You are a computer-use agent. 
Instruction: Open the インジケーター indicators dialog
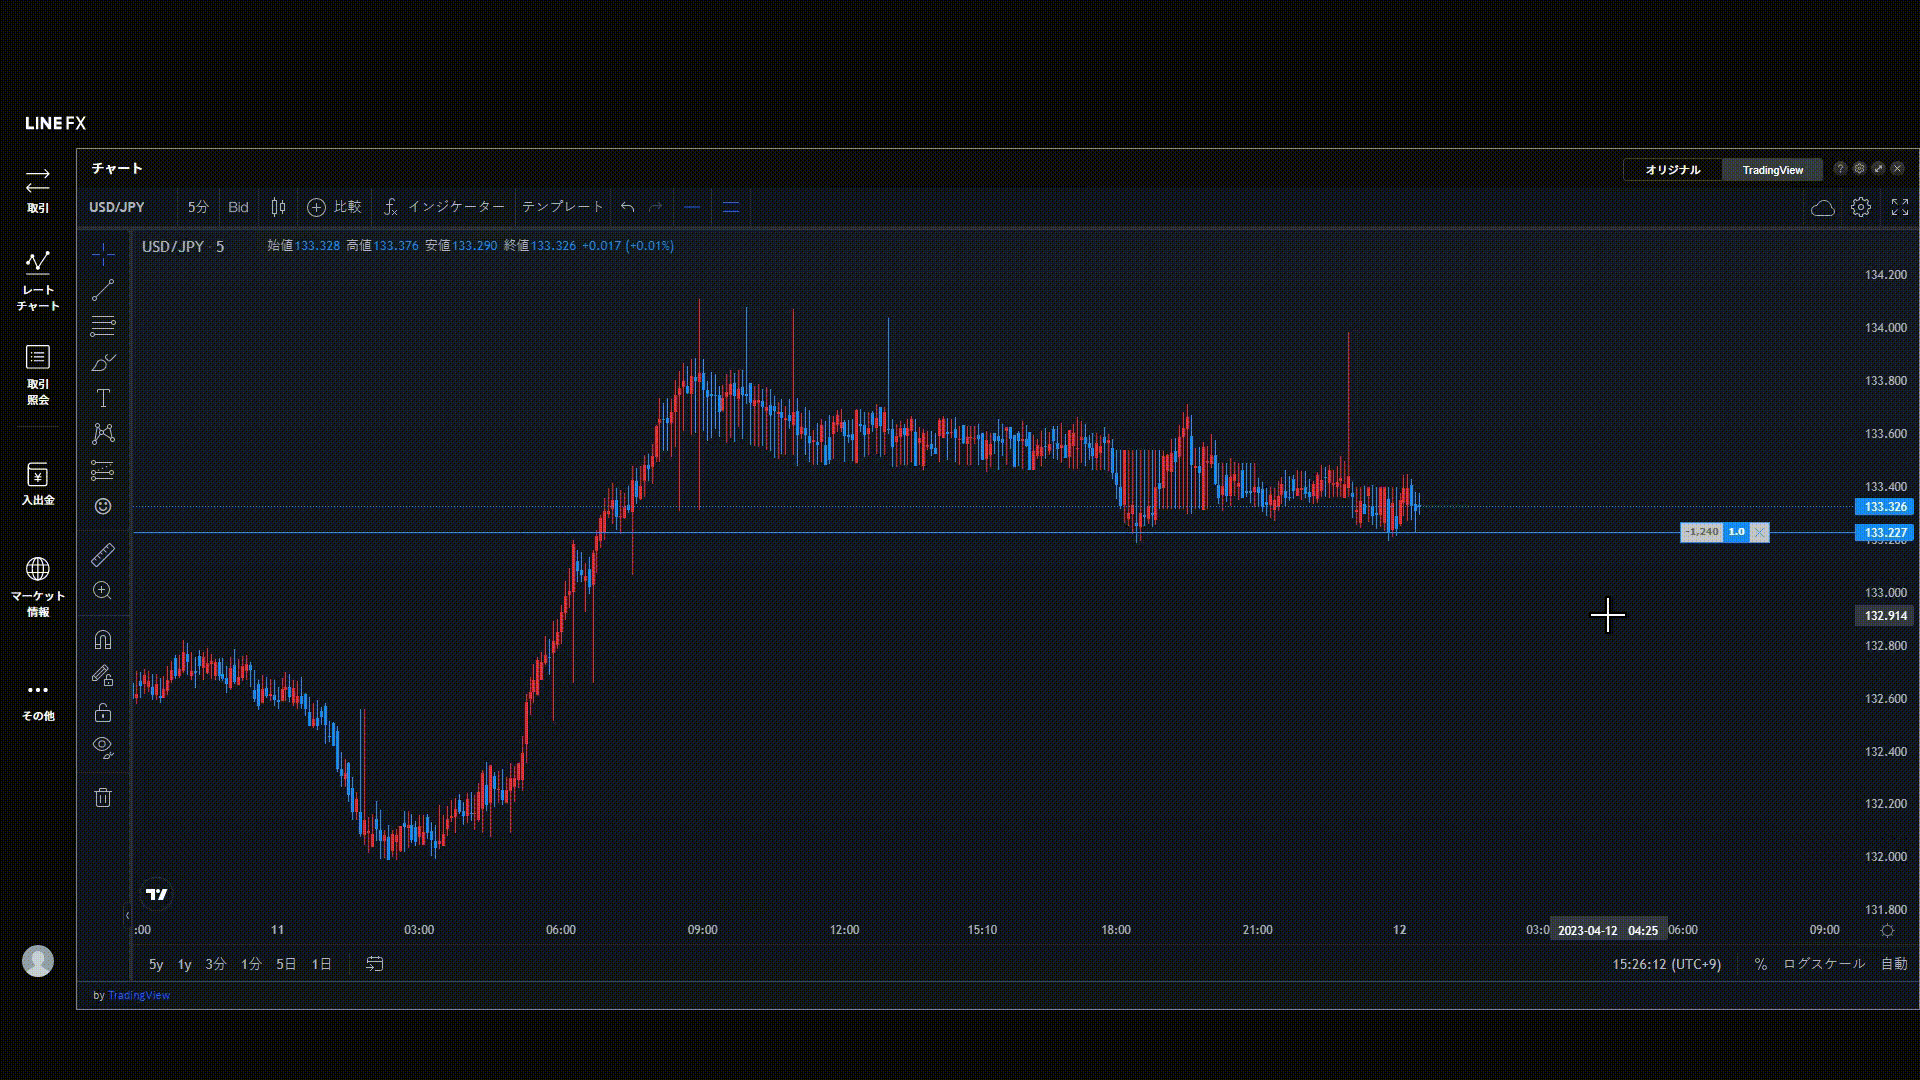click(x=444, y=207)
